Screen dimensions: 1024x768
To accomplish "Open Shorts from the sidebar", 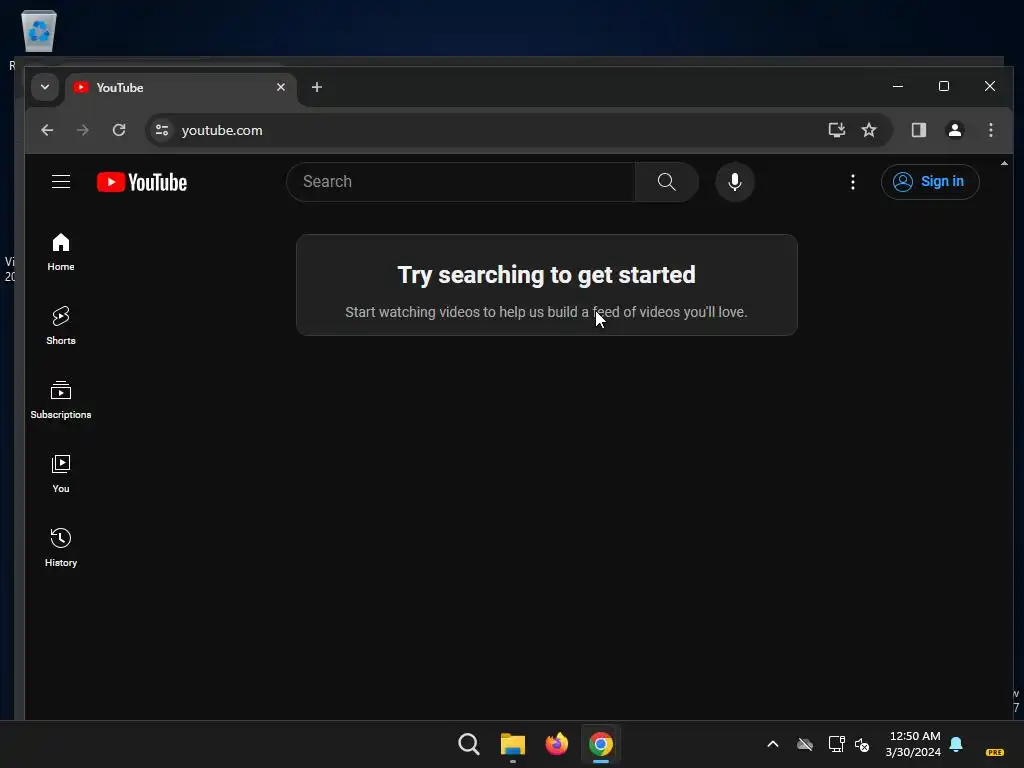I will click(61, 325).
